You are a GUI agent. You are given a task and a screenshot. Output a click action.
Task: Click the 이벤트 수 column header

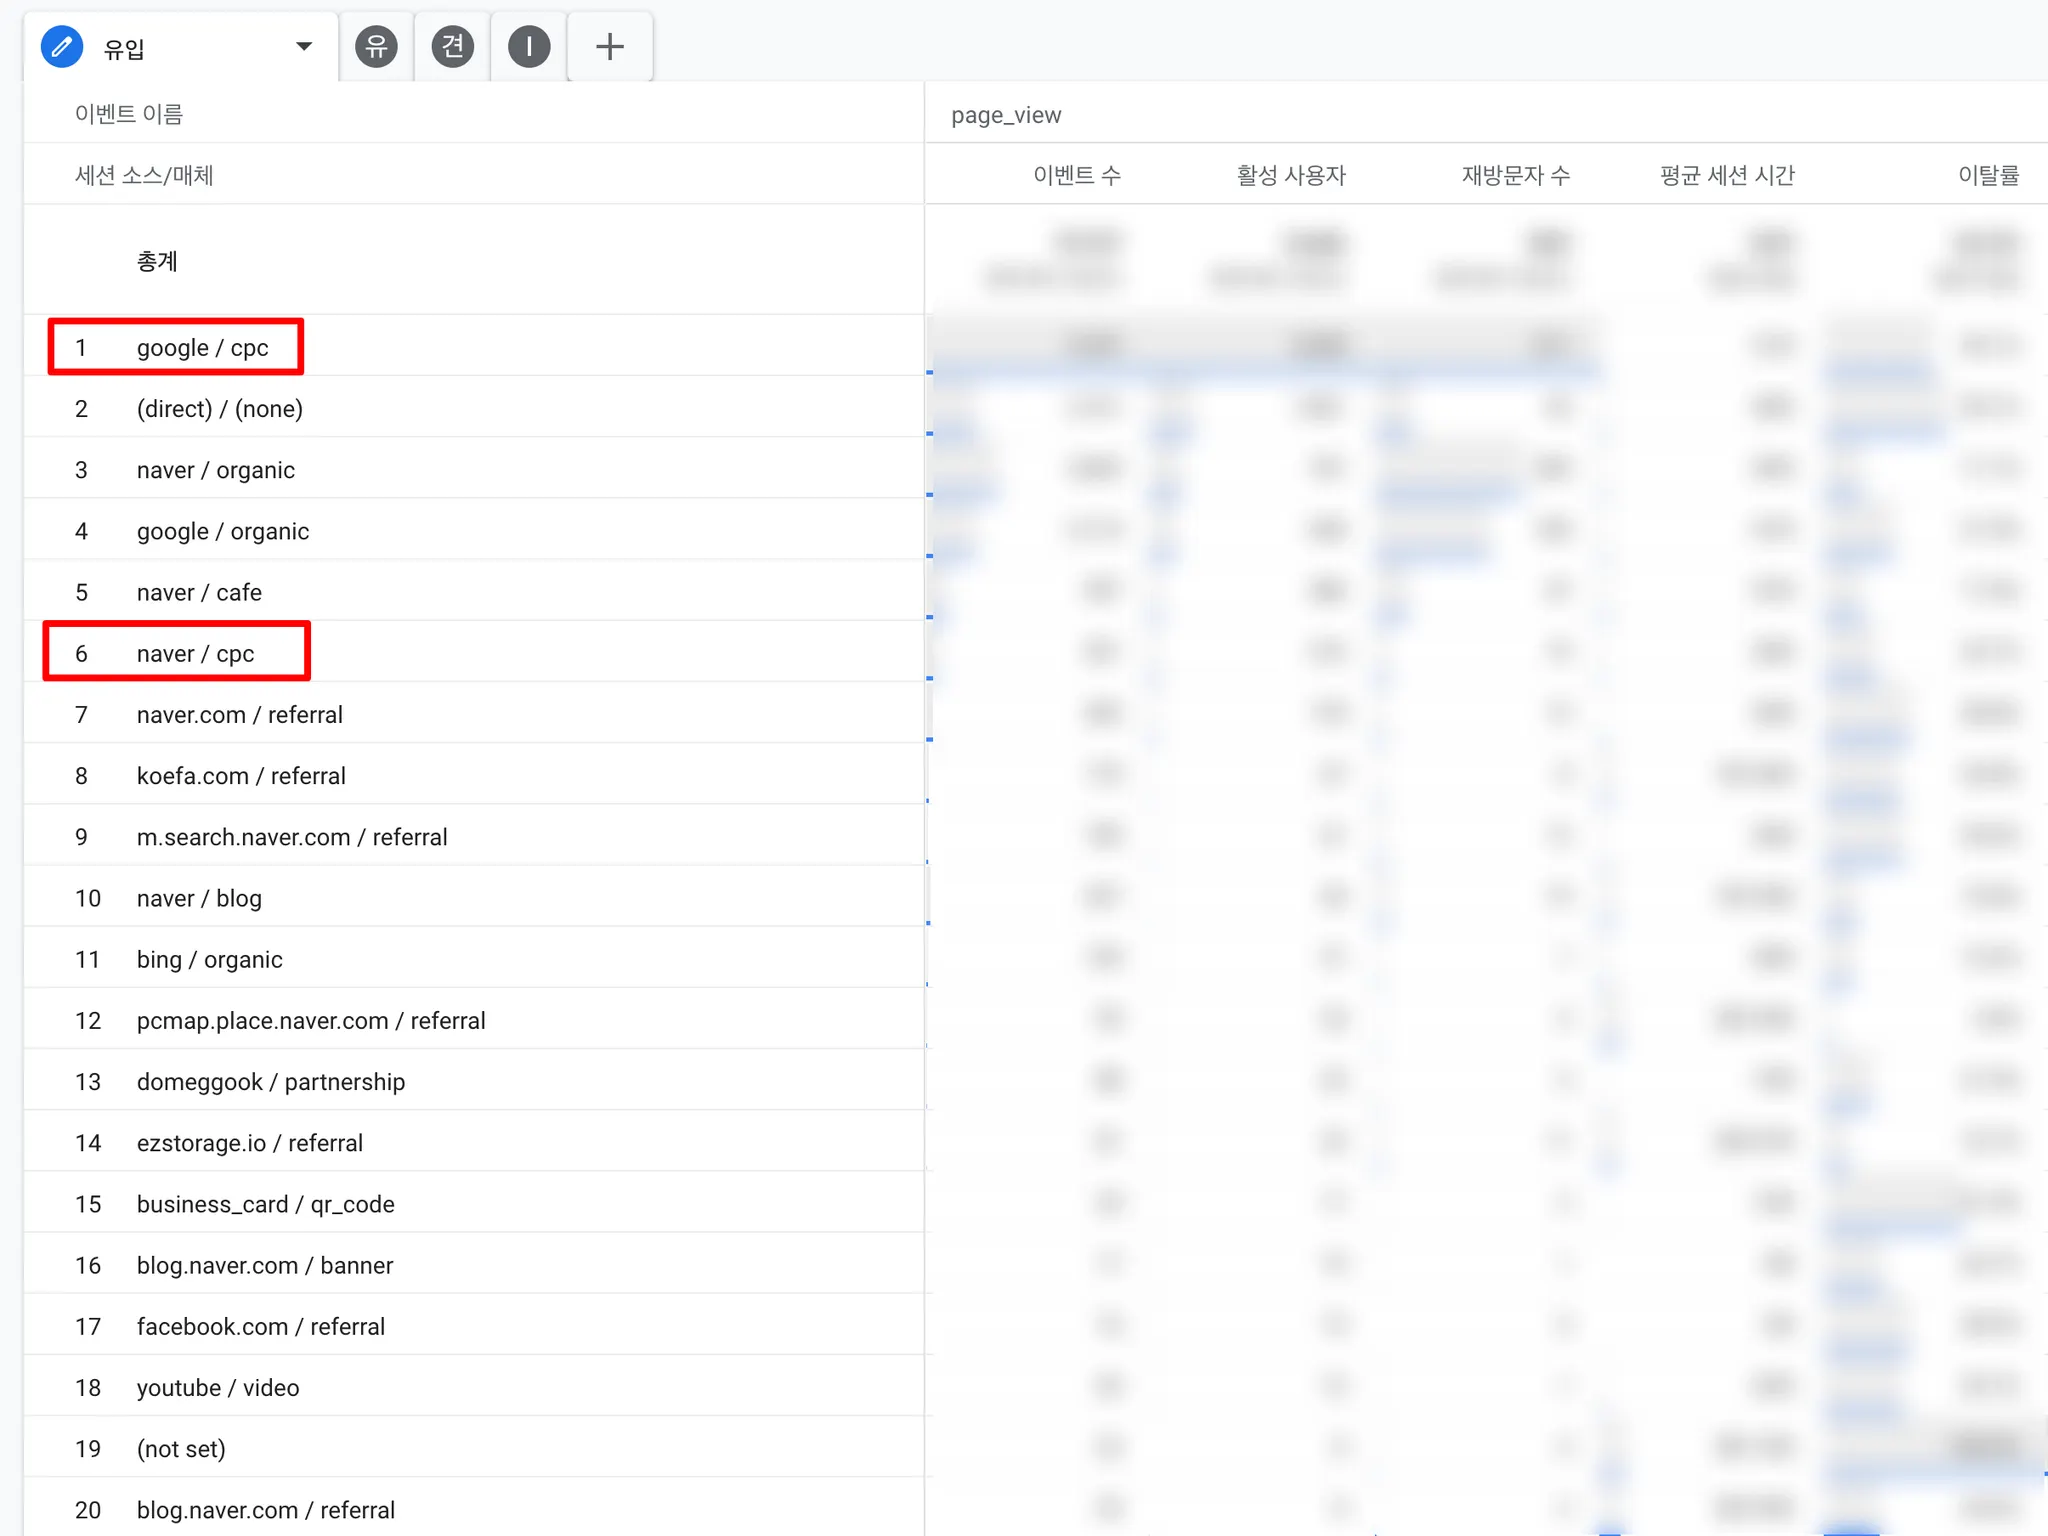(x=1076, y=175)
